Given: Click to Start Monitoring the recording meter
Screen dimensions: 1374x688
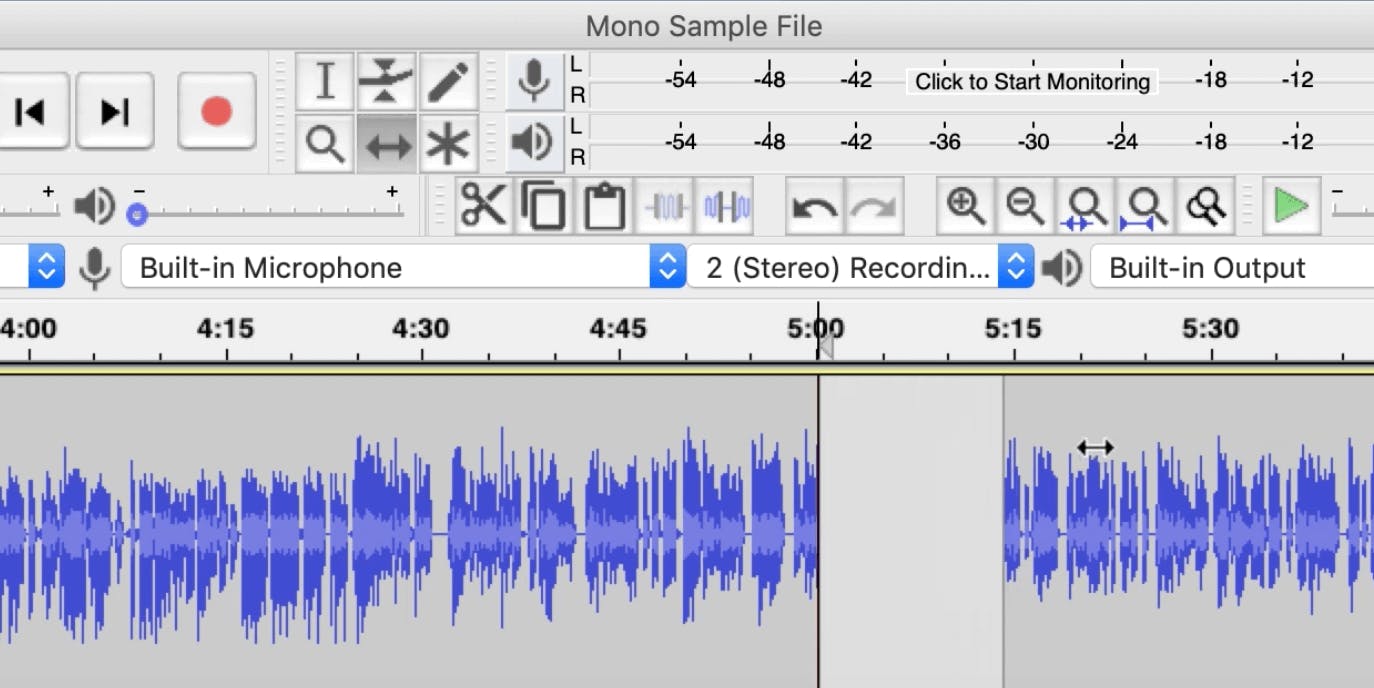Looking at the screenshot, I should click(x=1030, y=81).
